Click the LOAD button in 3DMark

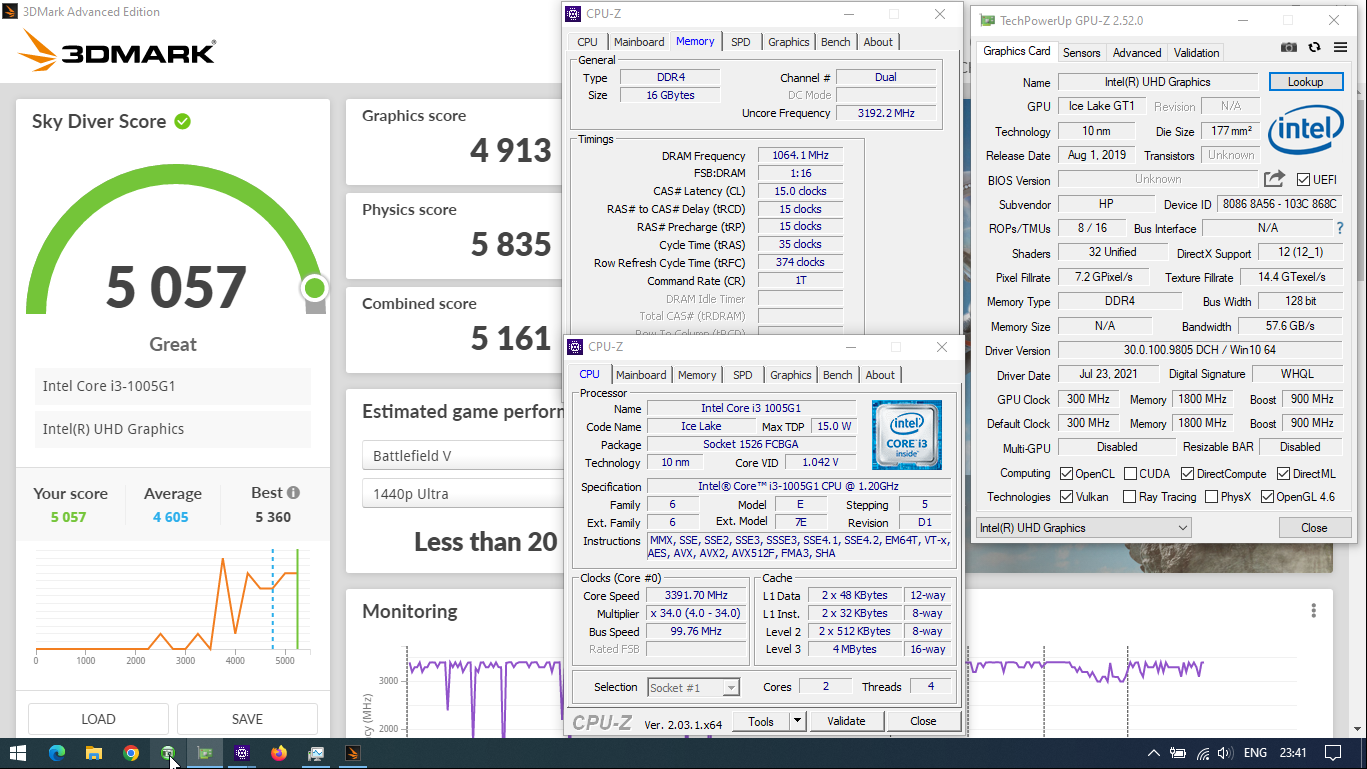tap(98, 719)
